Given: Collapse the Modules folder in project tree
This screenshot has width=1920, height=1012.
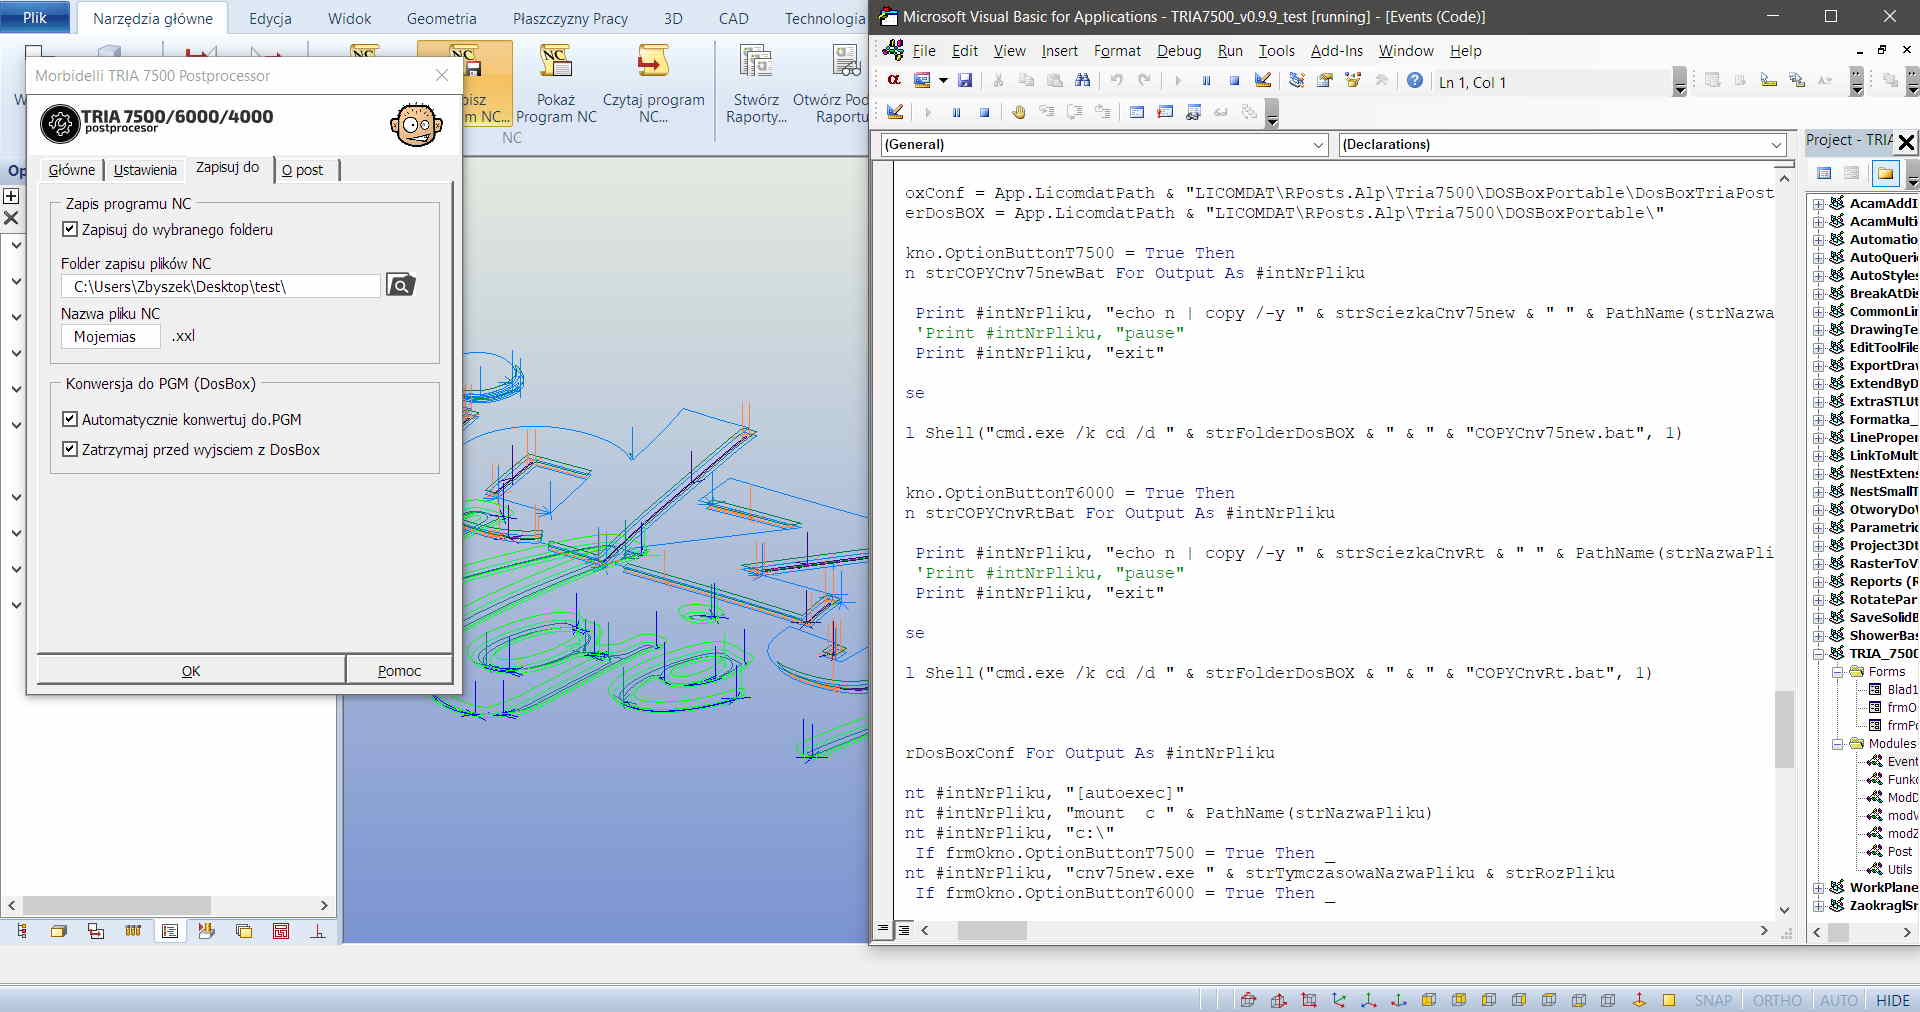Looking at the screenshot, I should click(1837, 744).
